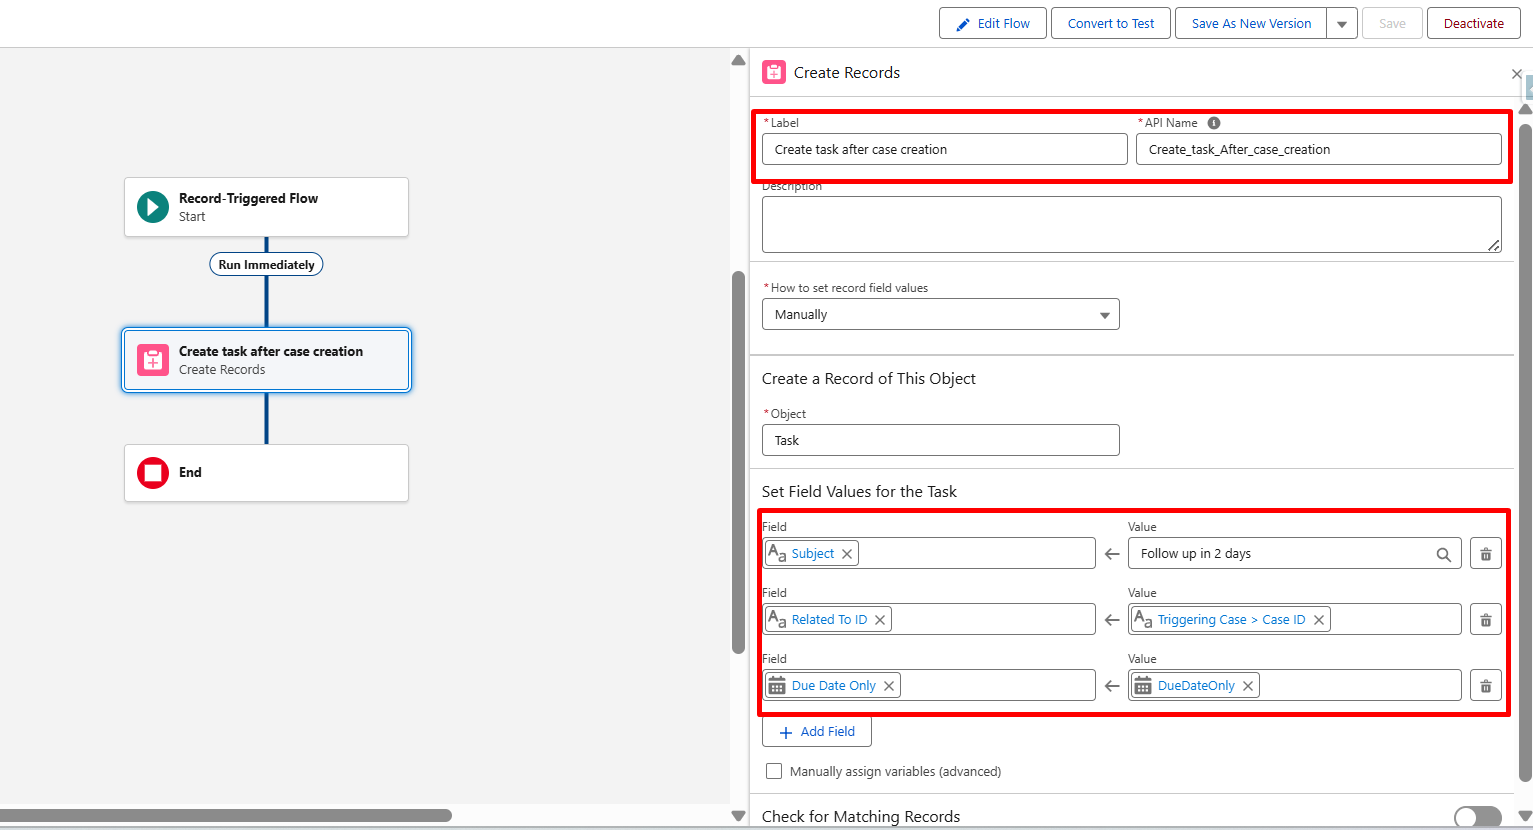
Task: Select the Create task after case creation node
Action: coord(266,360)
